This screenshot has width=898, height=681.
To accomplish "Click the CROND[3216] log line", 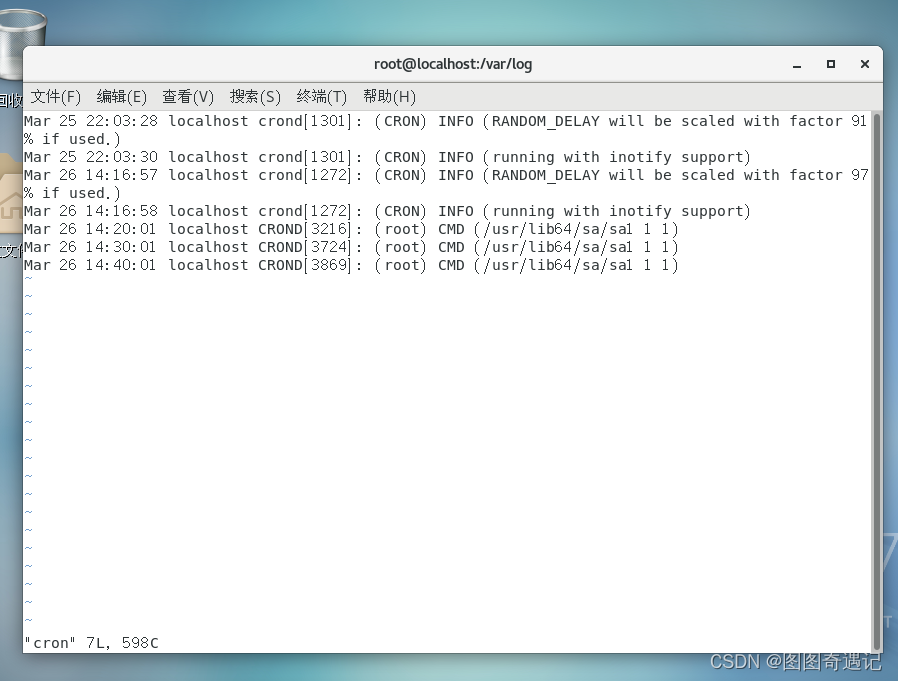I will [x=351, y=229].
